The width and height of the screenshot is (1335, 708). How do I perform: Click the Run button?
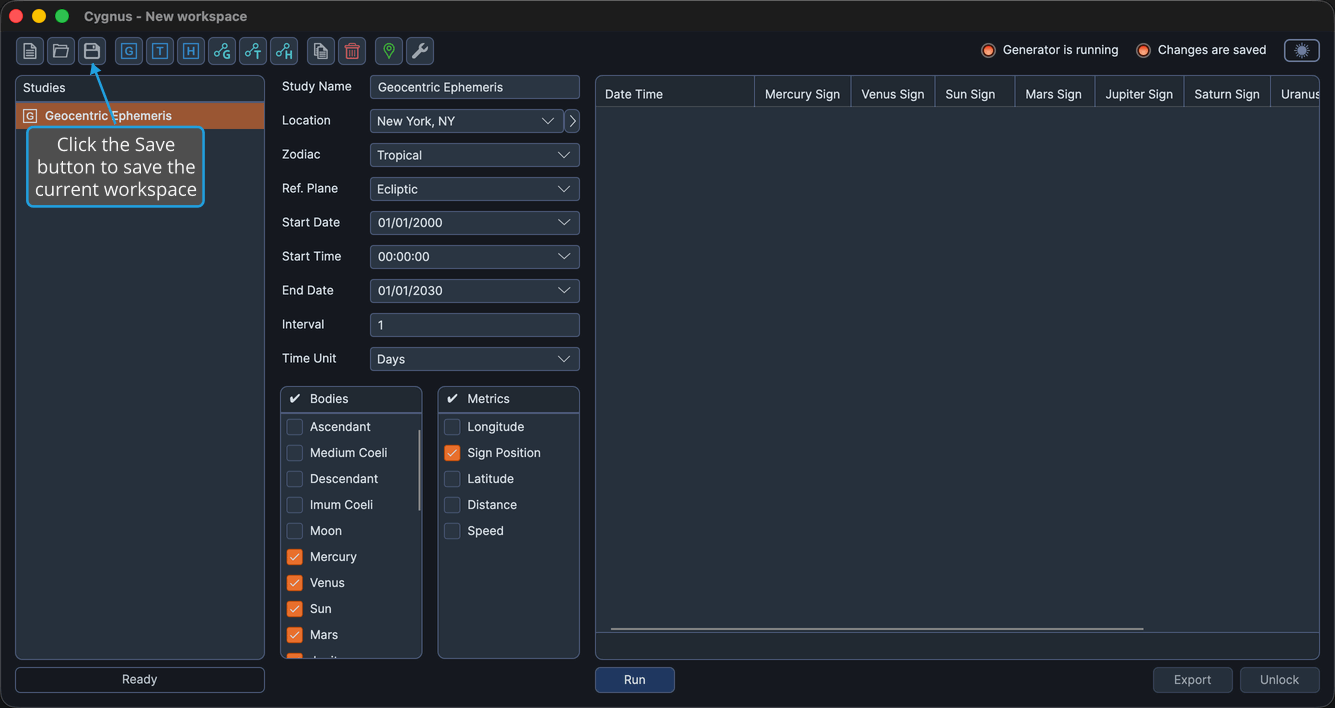(x=635, y=680)
